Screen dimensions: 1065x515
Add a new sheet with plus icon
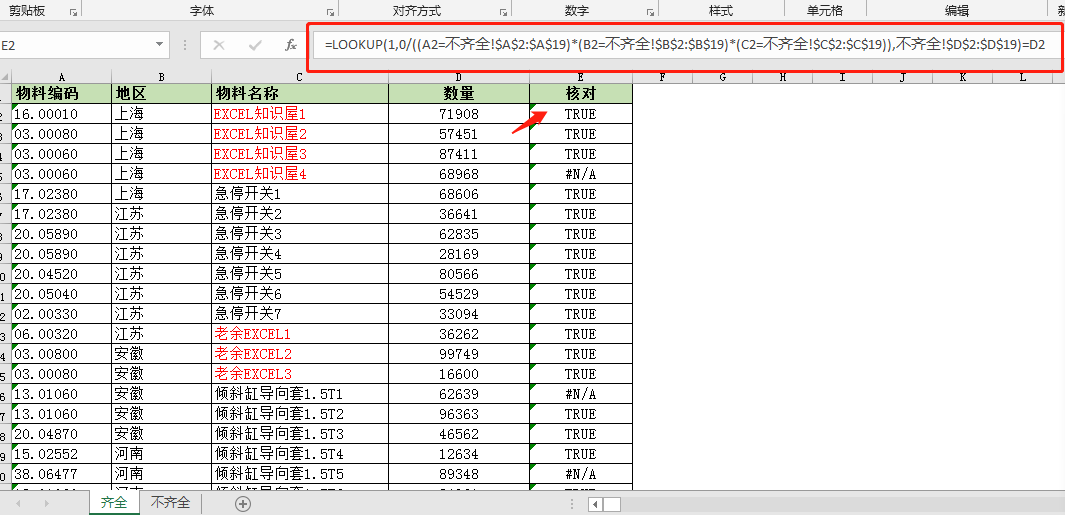[242, 504]
